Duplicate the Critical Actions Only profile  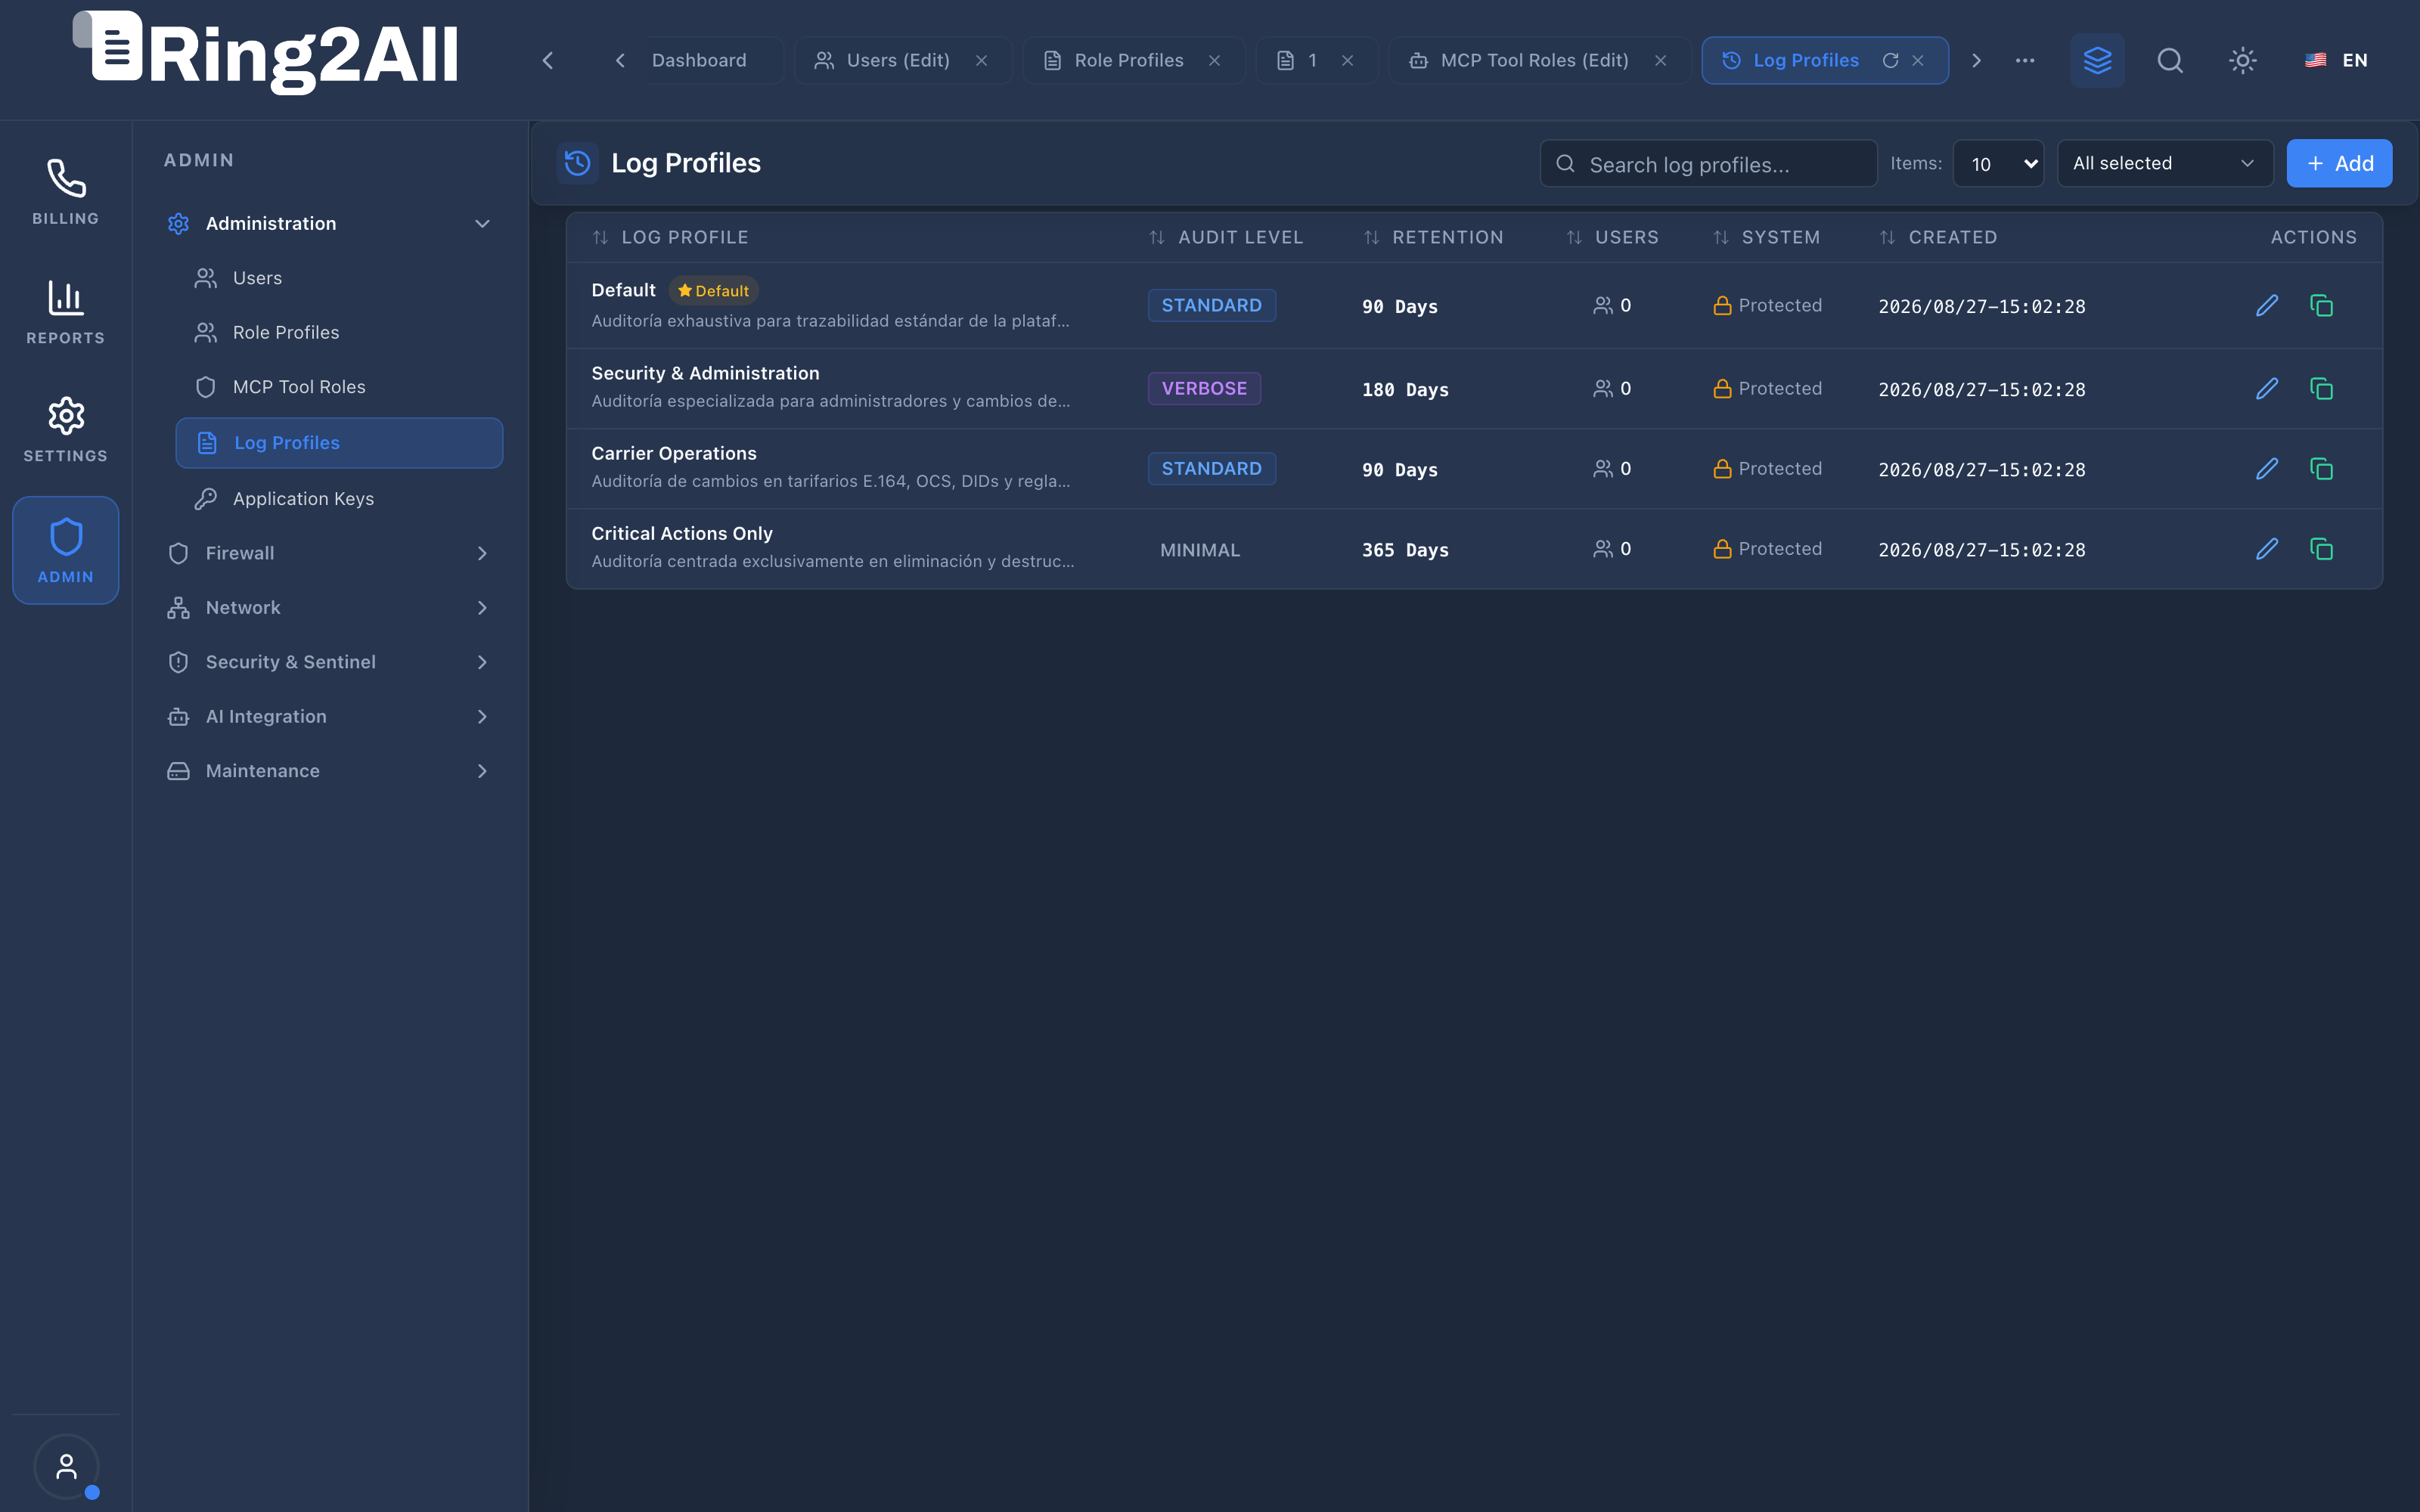(x=2321, y=548)
